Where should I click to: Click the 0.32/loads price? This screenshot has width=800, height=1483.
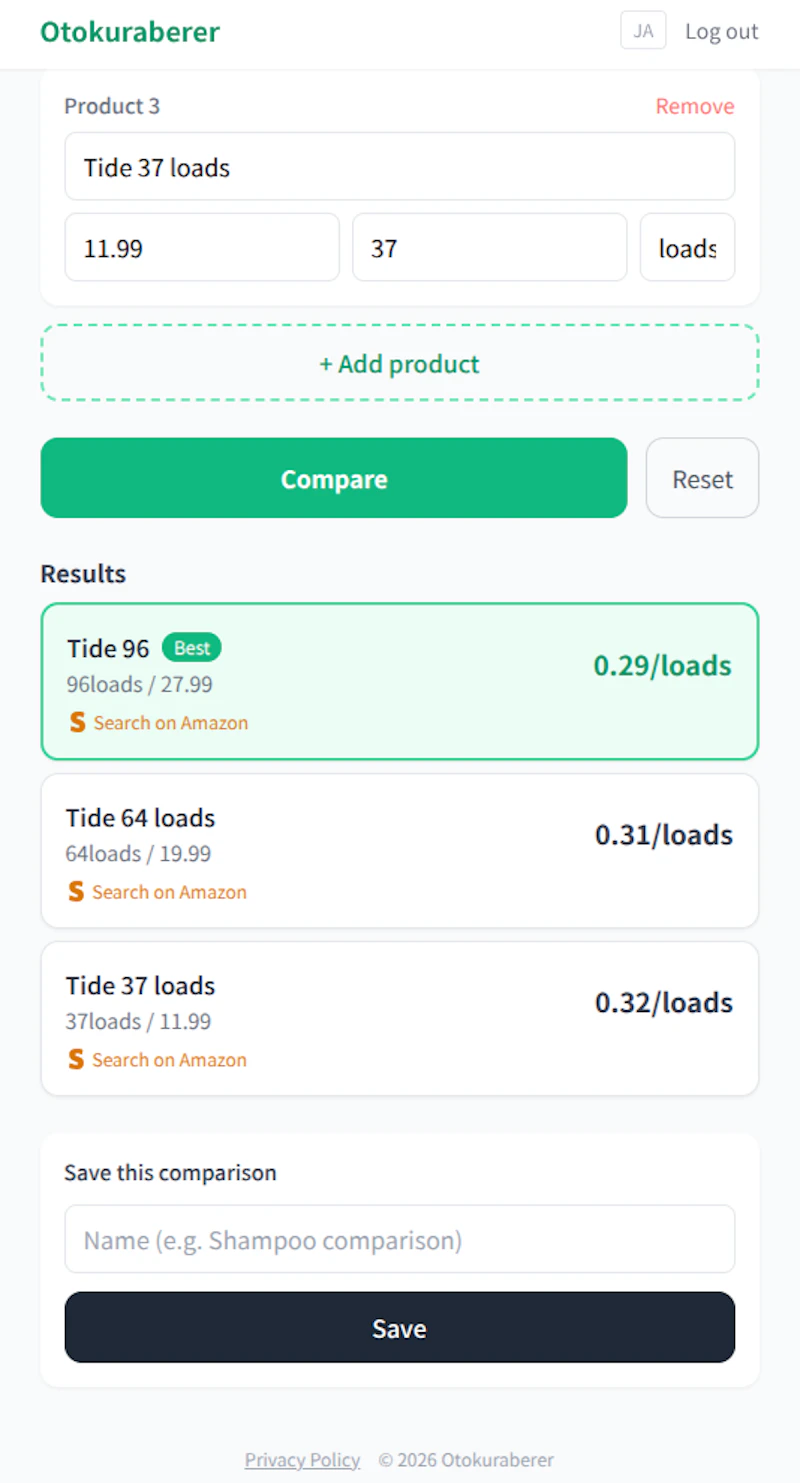(664, 1003)
